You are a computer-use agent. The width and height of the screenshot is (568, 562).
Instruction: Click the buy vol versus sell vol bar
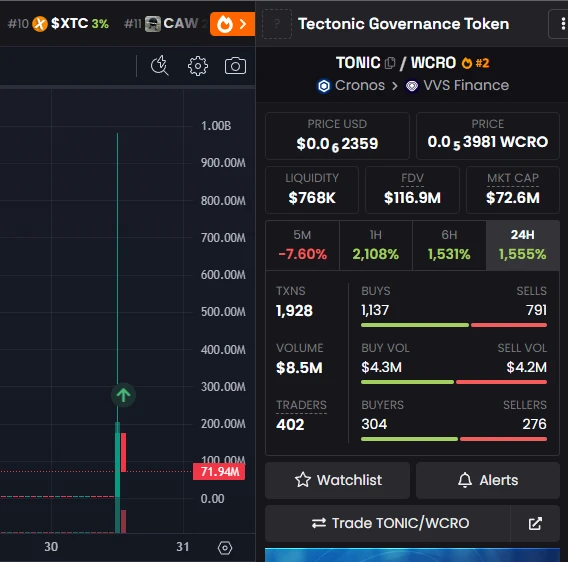(x=454, y=382)
